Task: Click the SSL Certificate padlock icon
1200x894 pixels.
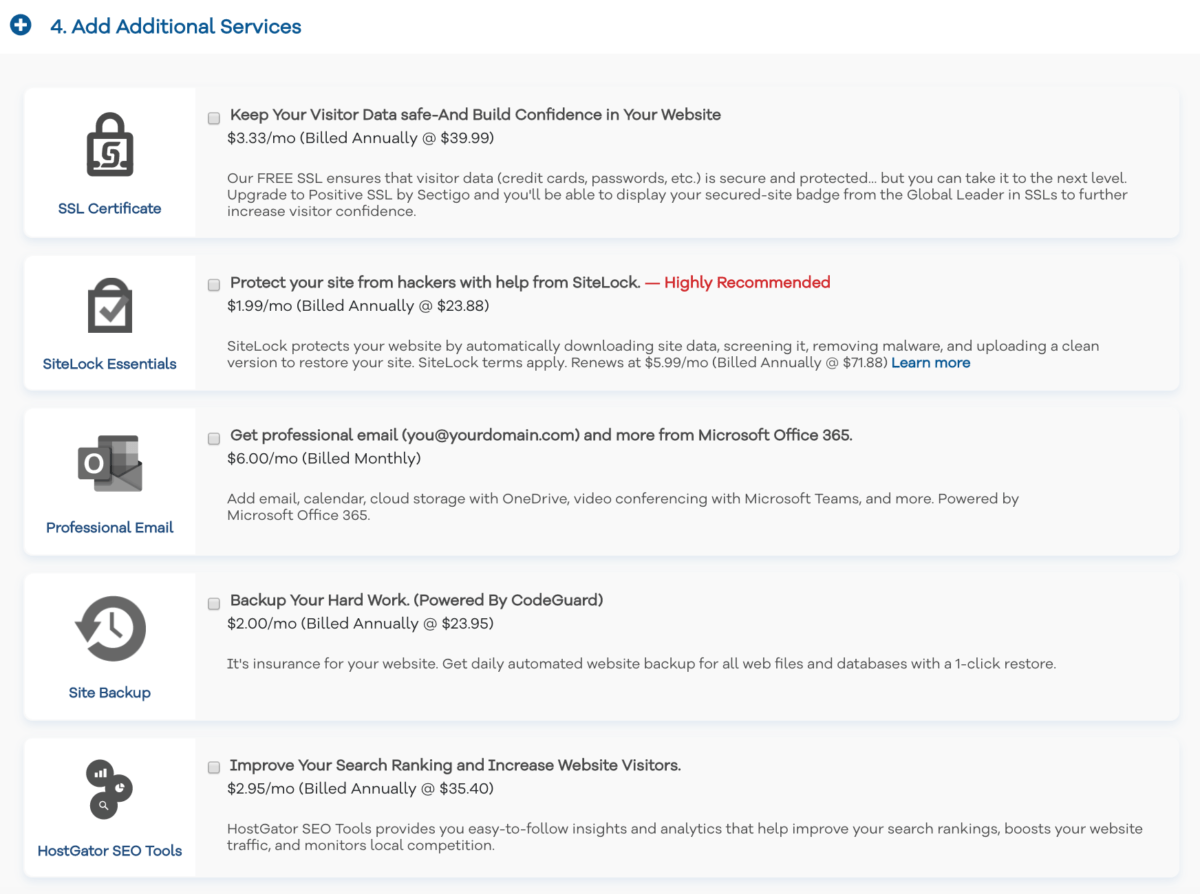Action: 109,144
